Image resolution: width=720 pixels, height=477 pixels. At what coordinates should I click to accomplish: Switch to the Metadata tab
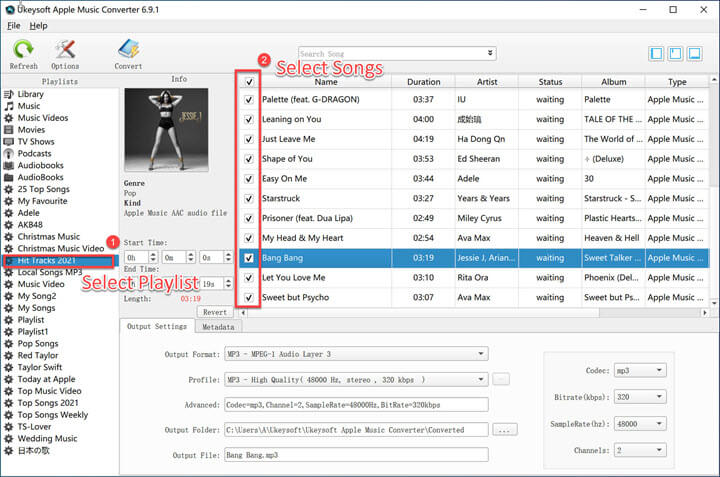218,327
